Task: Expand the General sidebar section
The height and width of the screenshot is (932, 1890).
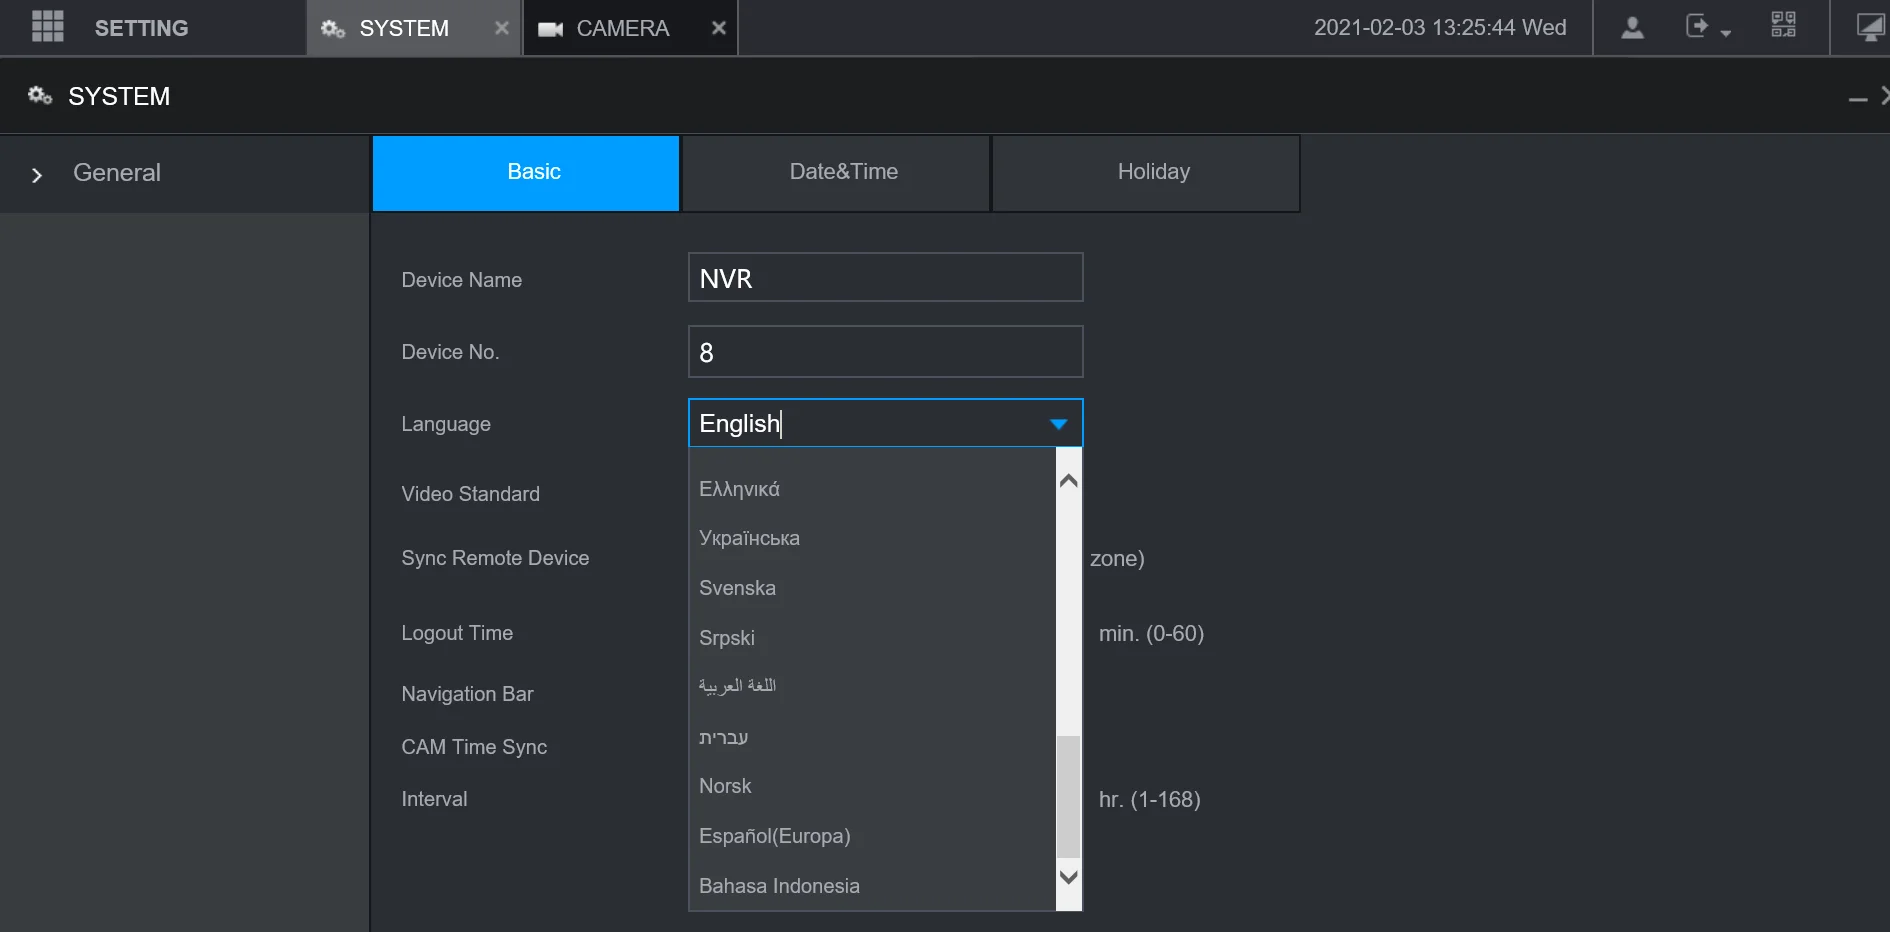Action: [x=37, y=175]
